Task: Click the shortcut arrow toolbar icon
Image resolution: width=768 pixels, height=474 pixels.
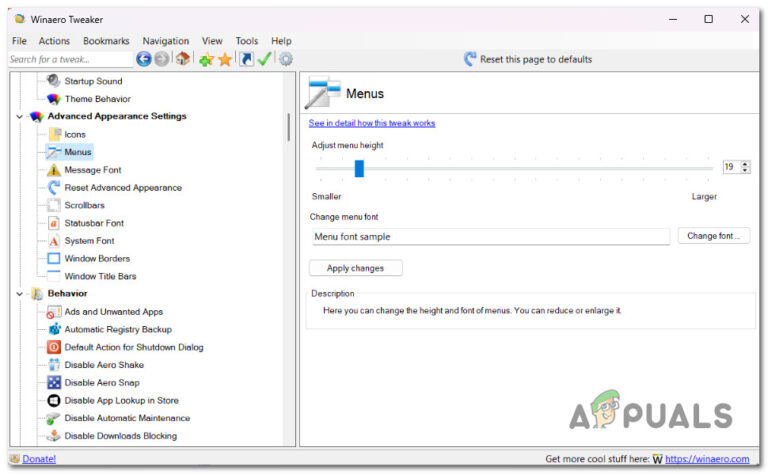Action: (246, 59)
